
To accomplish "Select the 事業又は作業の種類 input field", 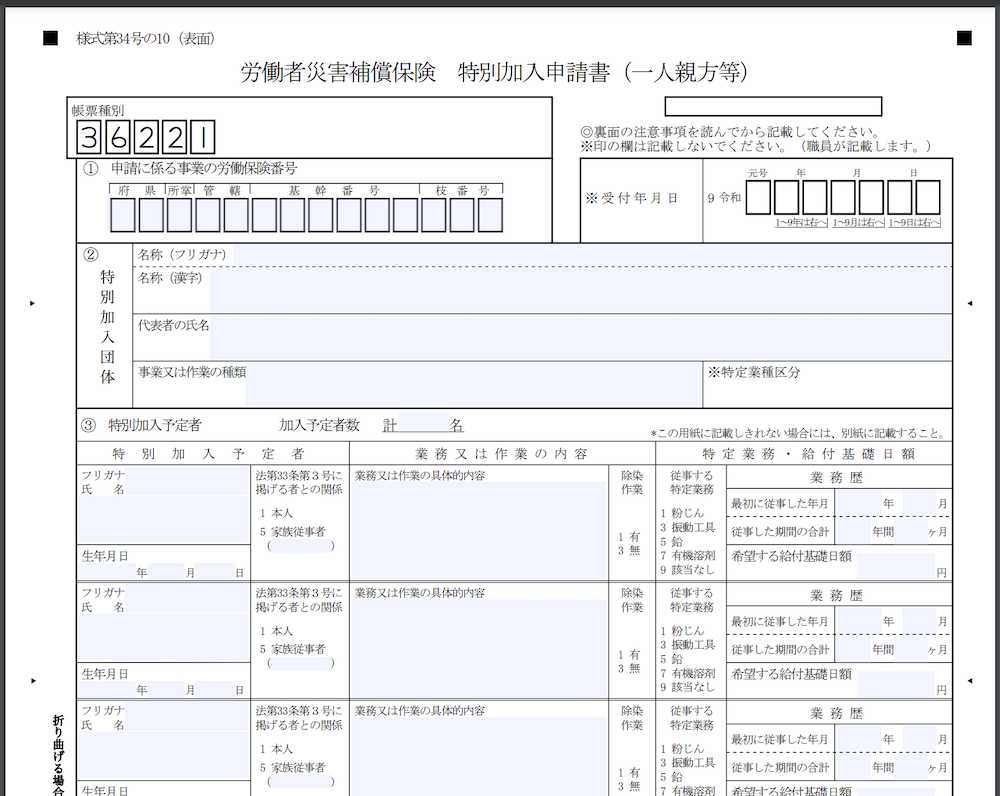I will tap(470, 384).
